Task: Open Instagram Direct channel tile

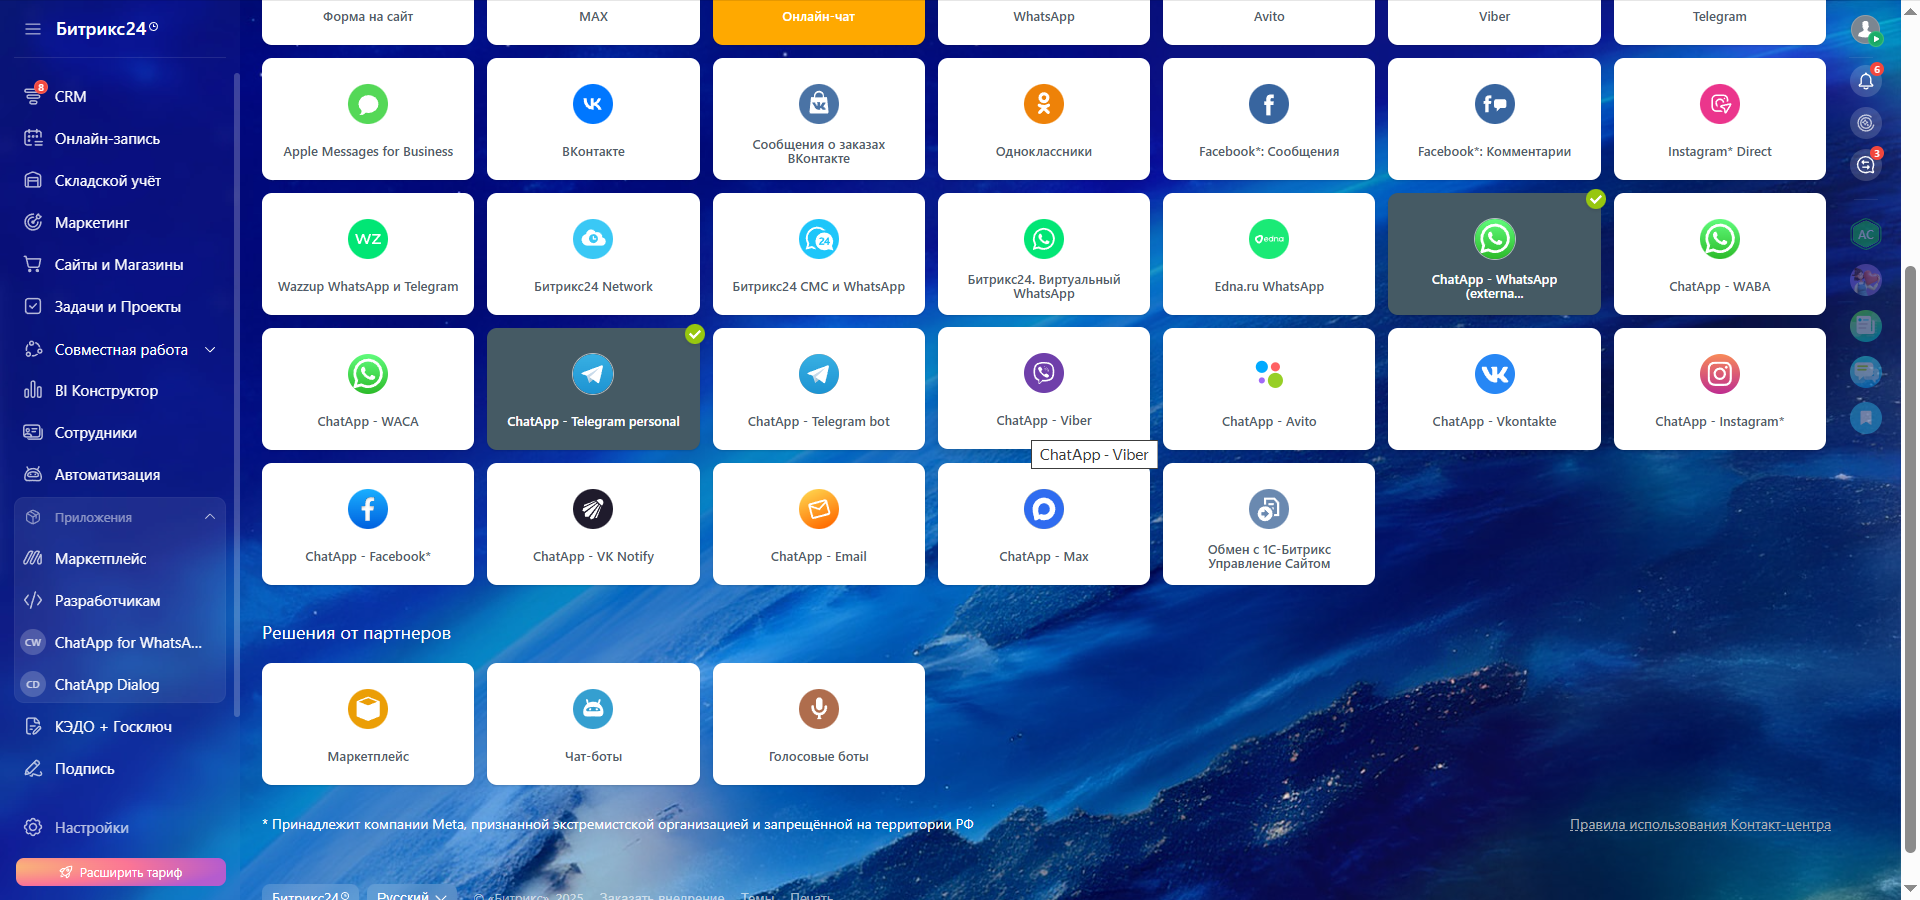Action: tap(1719, 120)
